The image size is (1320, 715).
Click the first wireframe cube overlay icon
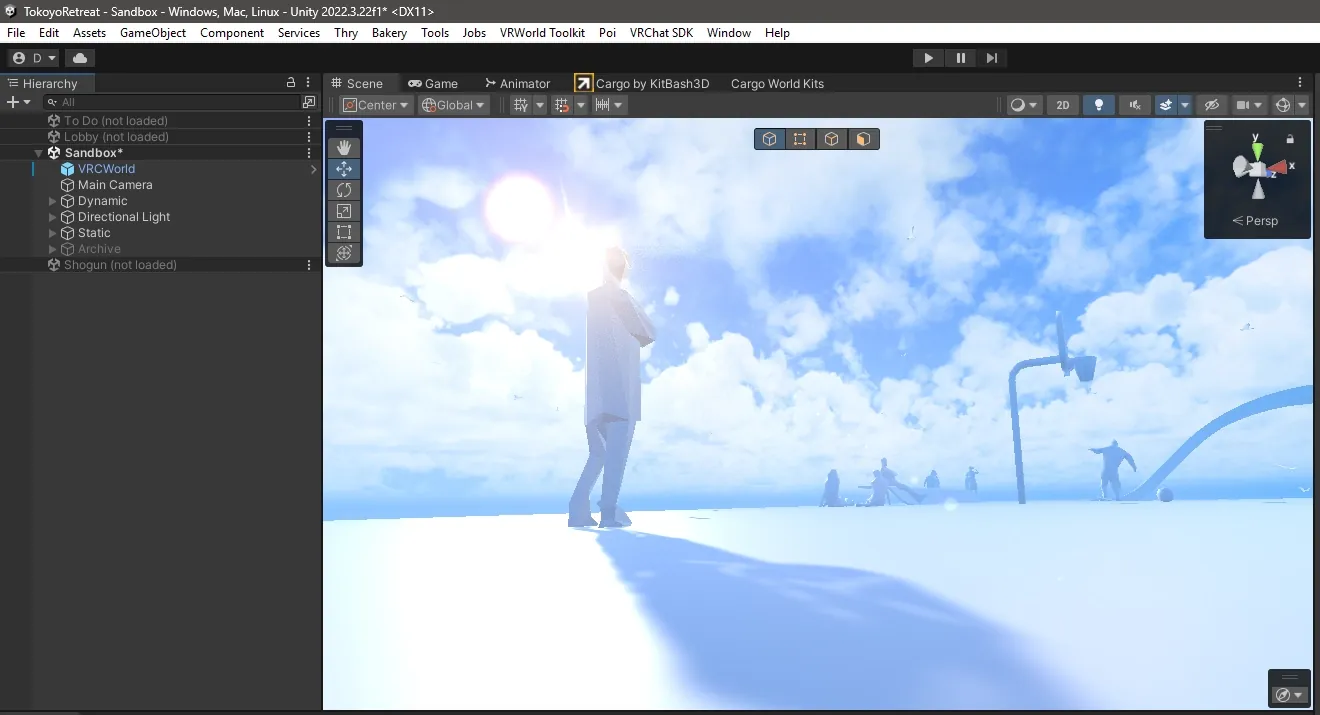[769, 139]
